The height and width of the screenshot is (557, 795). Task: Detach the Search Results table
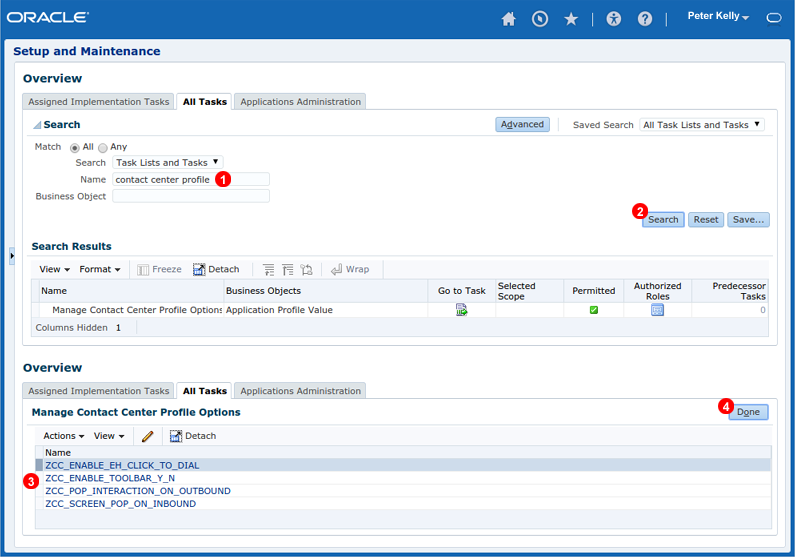[x=216, y=270]
